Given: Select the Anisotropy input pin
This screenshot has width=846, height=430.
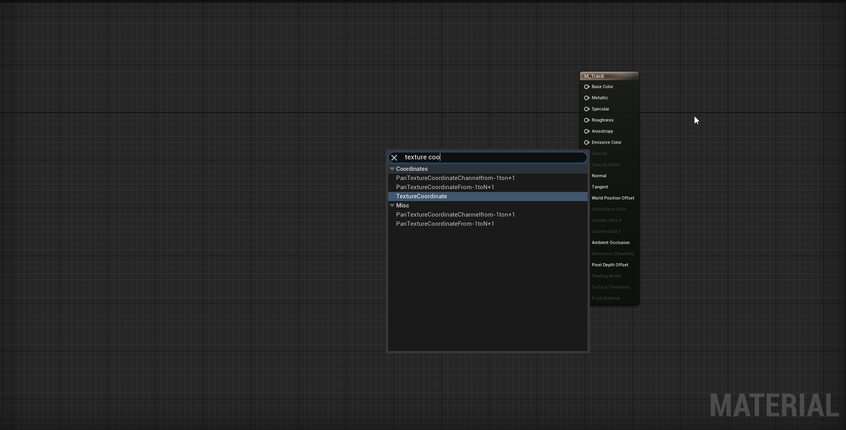Looking at the screenshot, I should tap(587, 131).
